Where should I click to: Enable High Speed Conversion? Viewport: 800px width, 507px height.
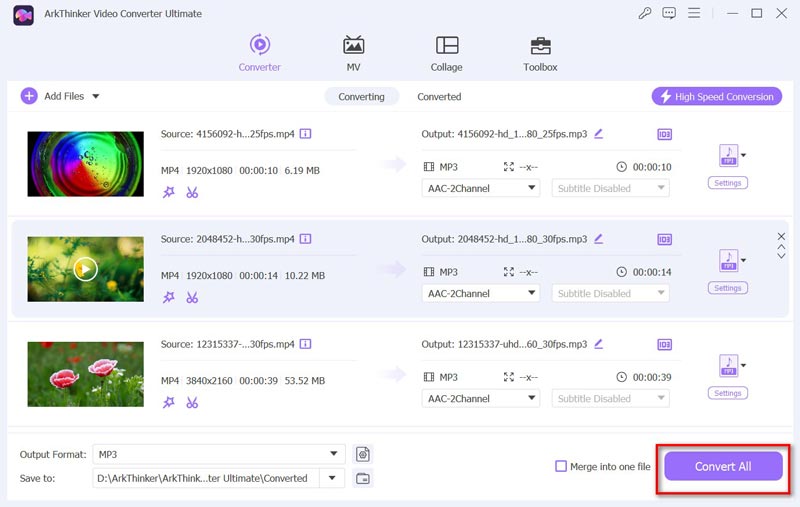(716, 96)
